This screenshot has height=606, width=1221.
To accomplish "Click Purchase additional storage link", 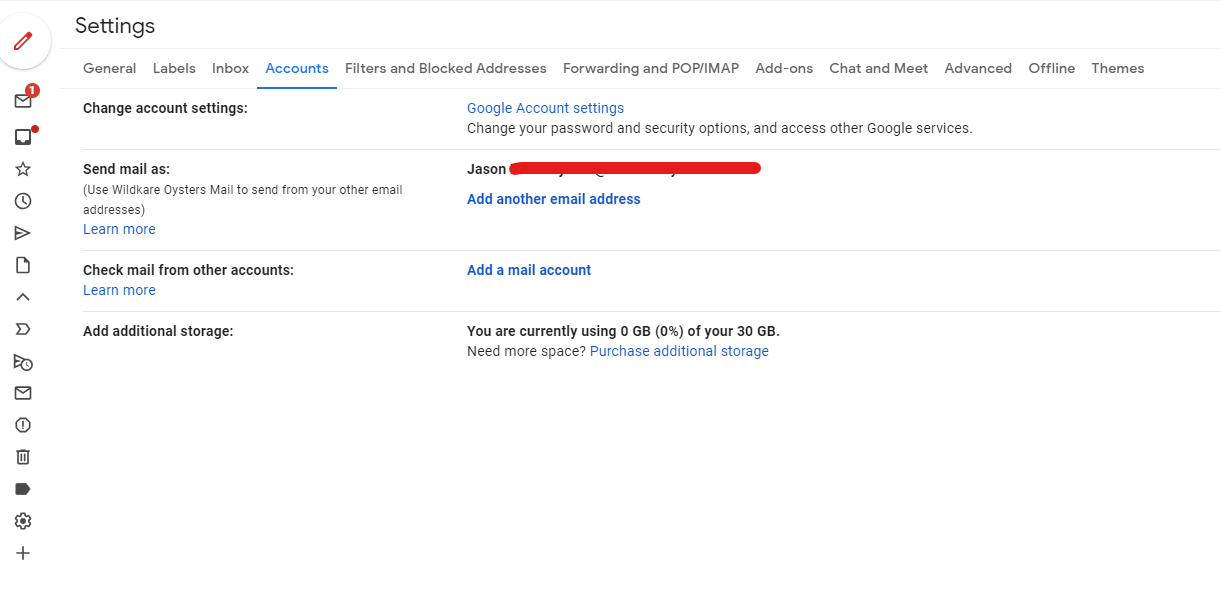I will (679, 351).
